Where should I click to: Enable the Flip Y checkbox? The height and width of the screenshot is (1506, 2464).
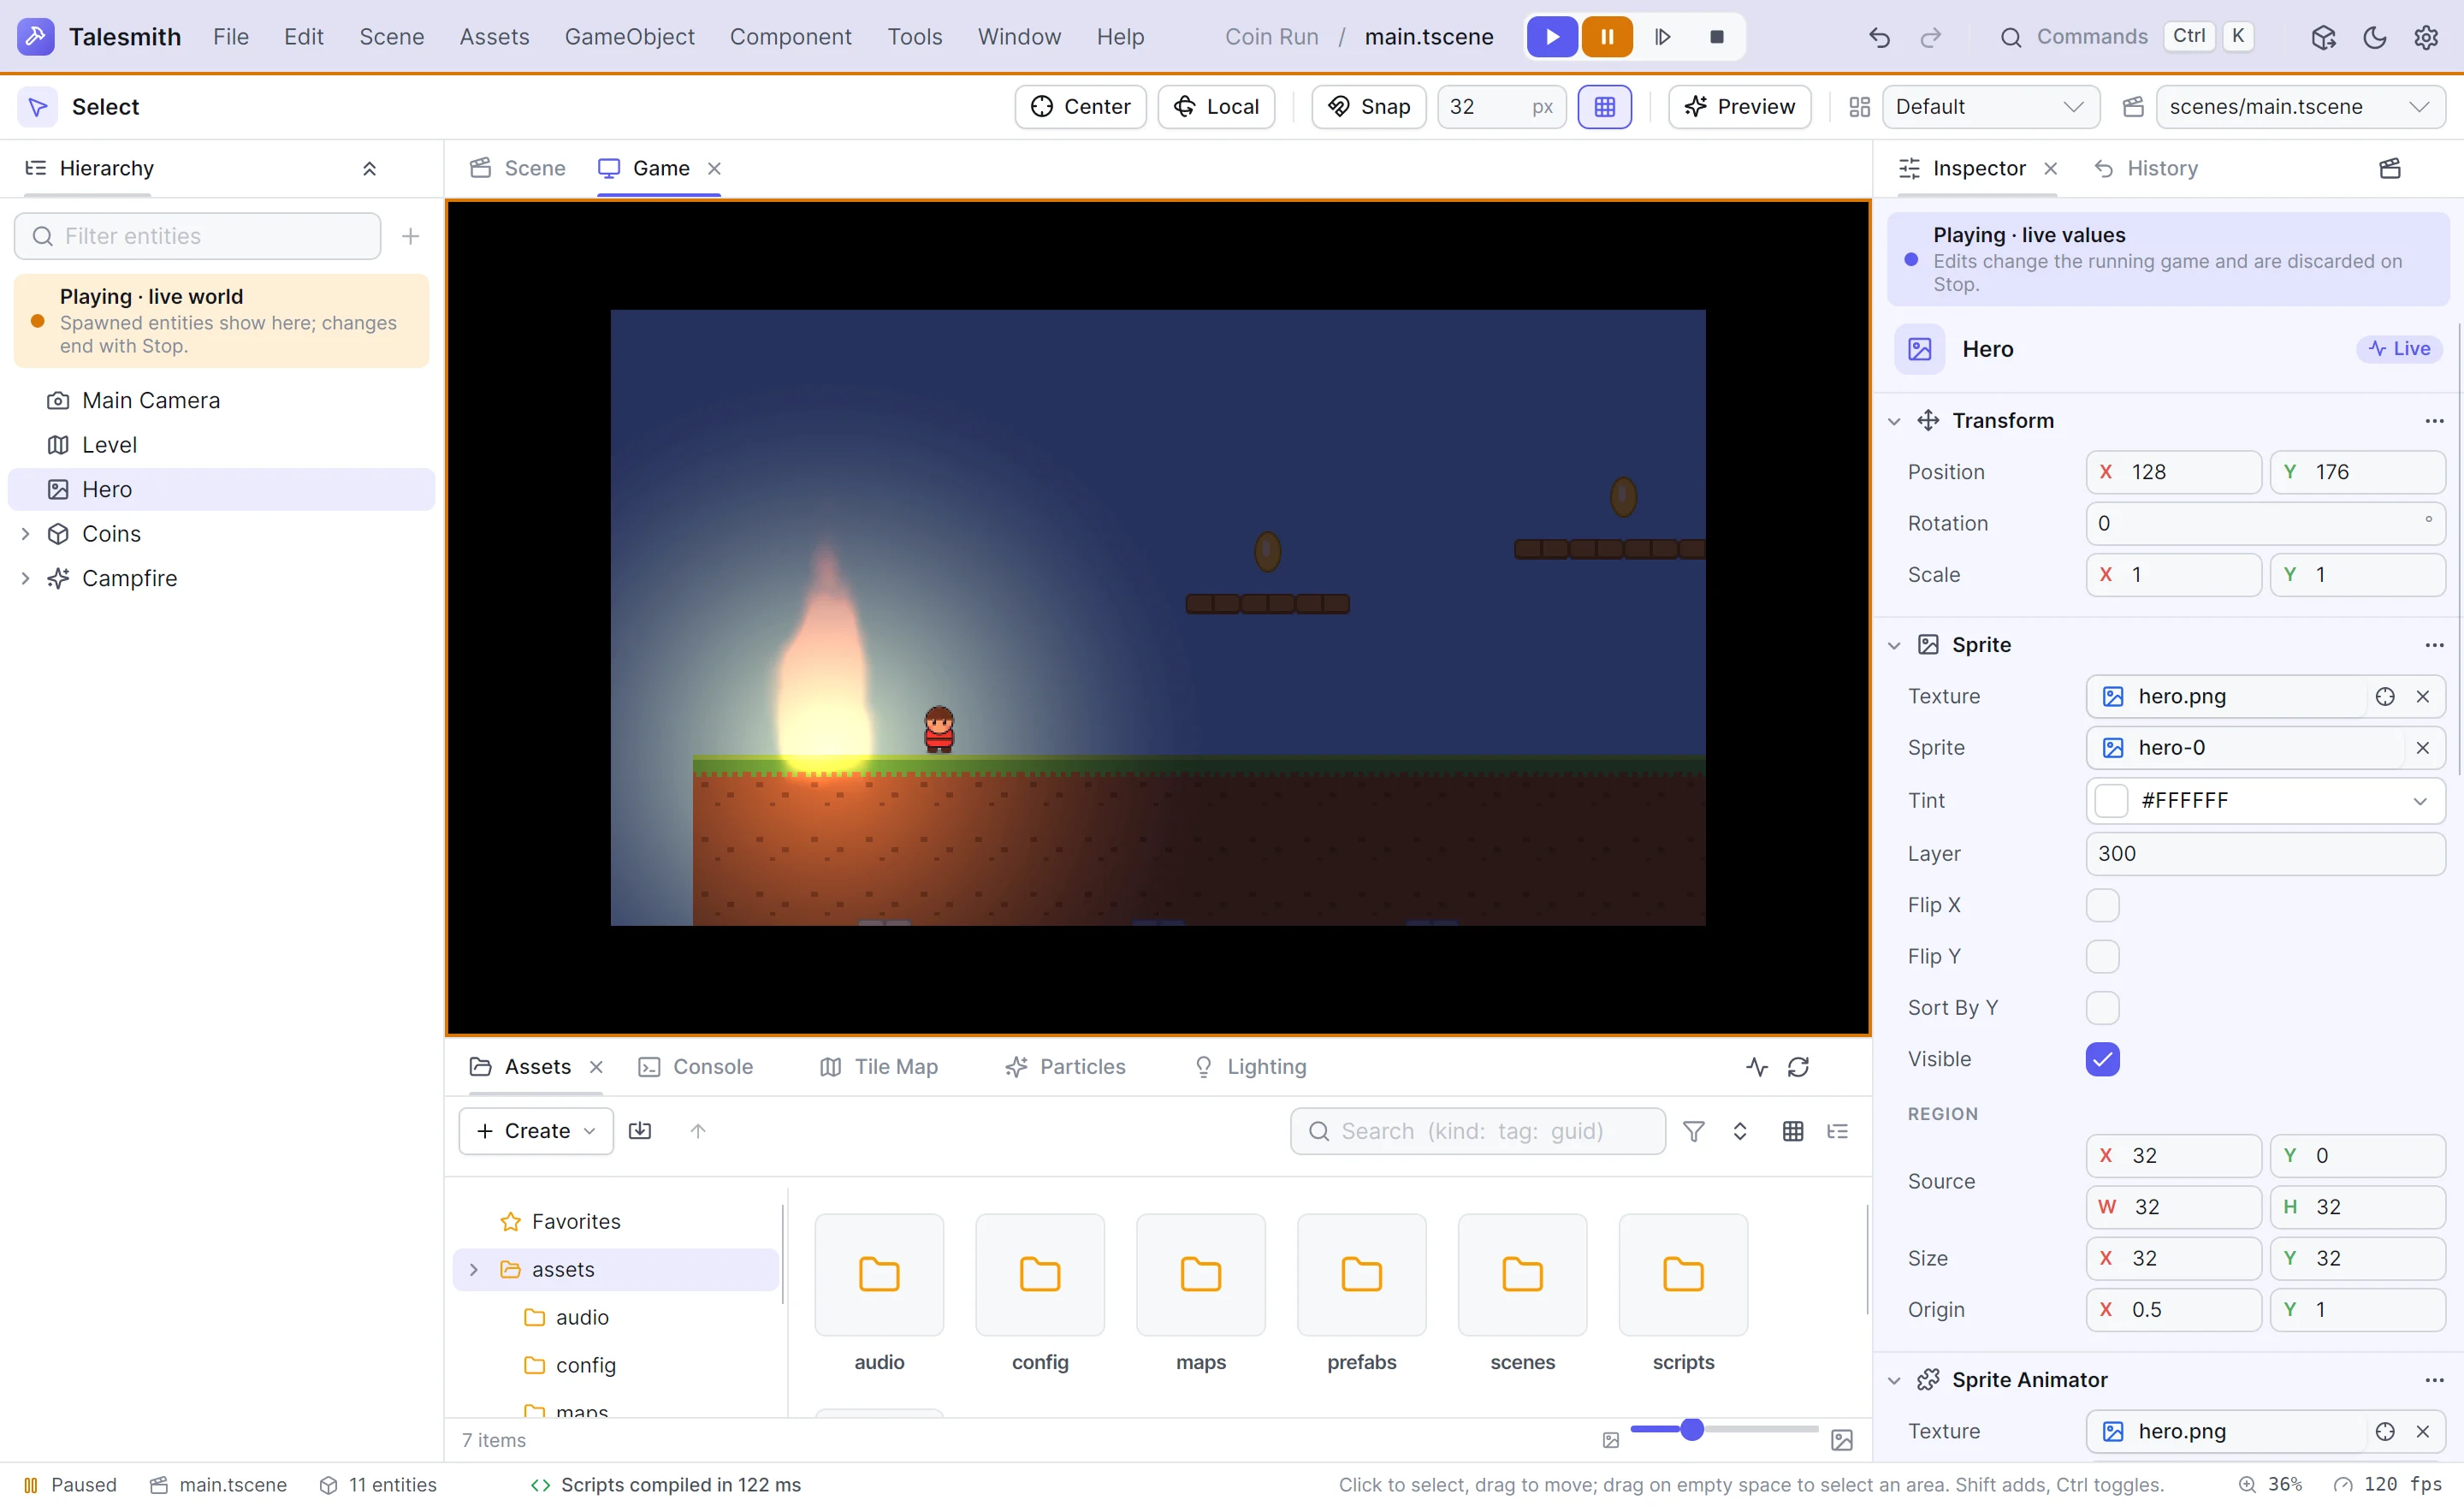(x=2102, y=957)
